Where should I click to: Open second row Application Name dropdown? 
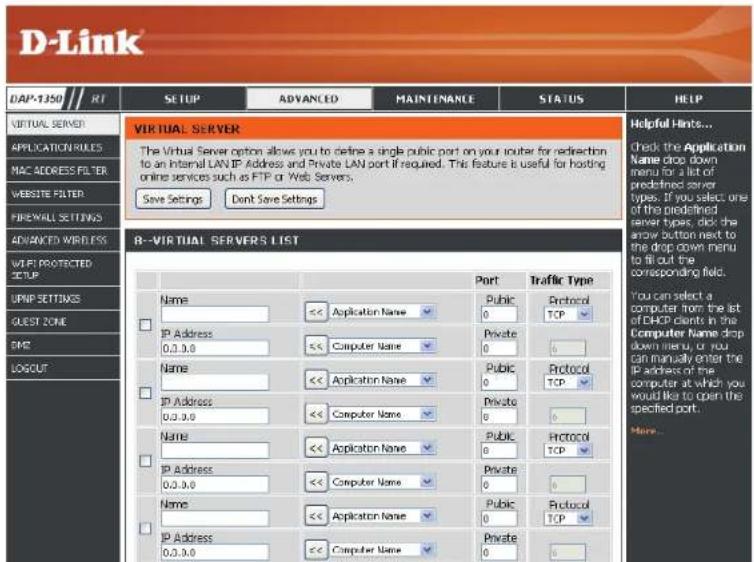point(382,380)
